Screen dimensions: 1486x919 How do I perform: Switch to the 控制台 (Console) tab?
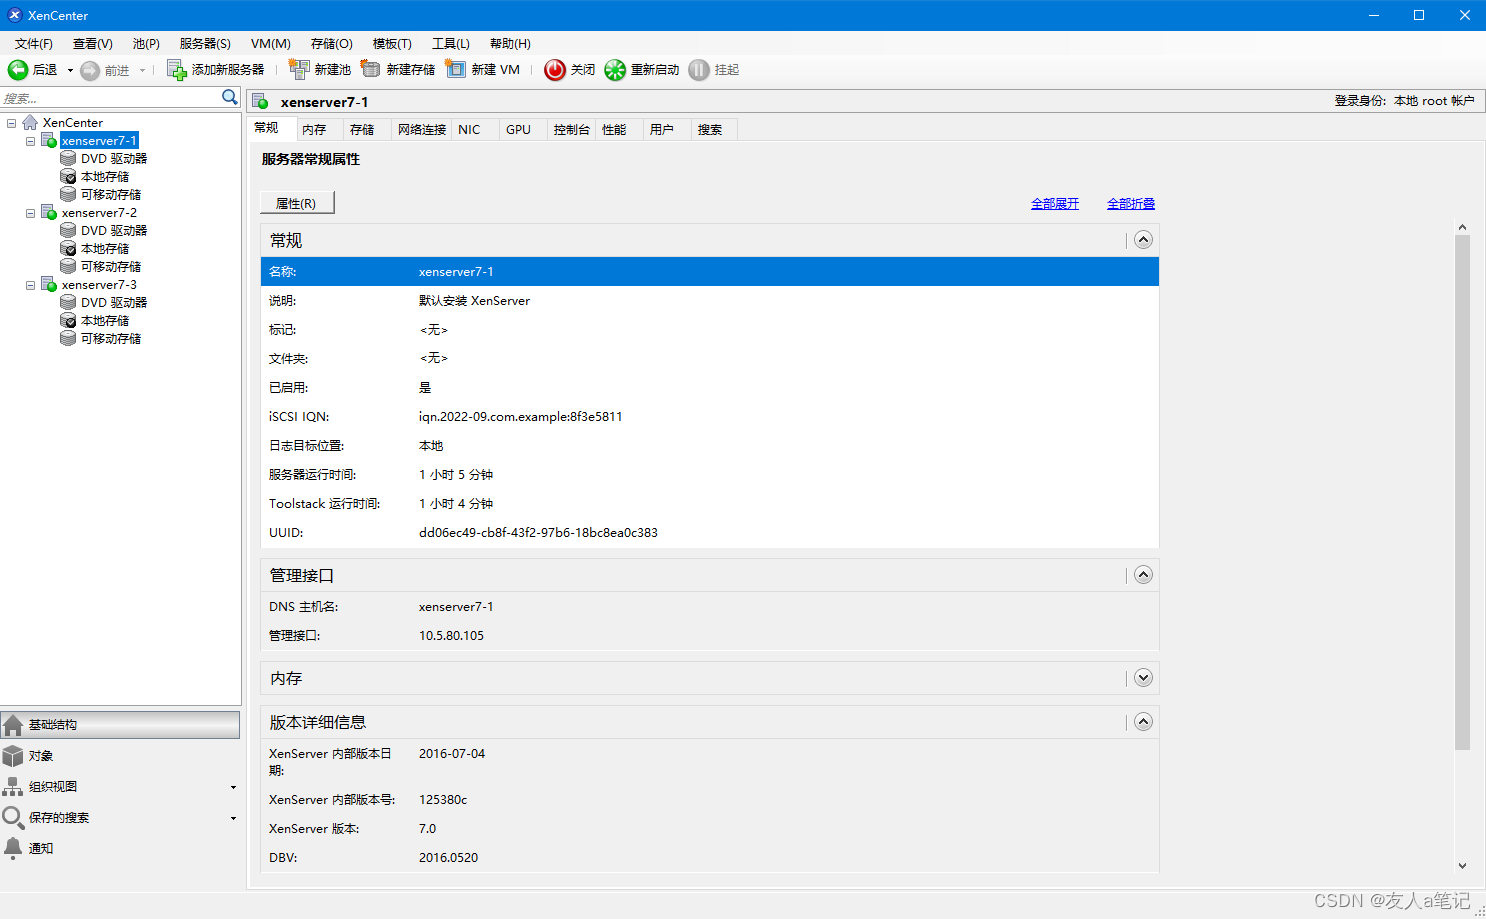point(572,130)
